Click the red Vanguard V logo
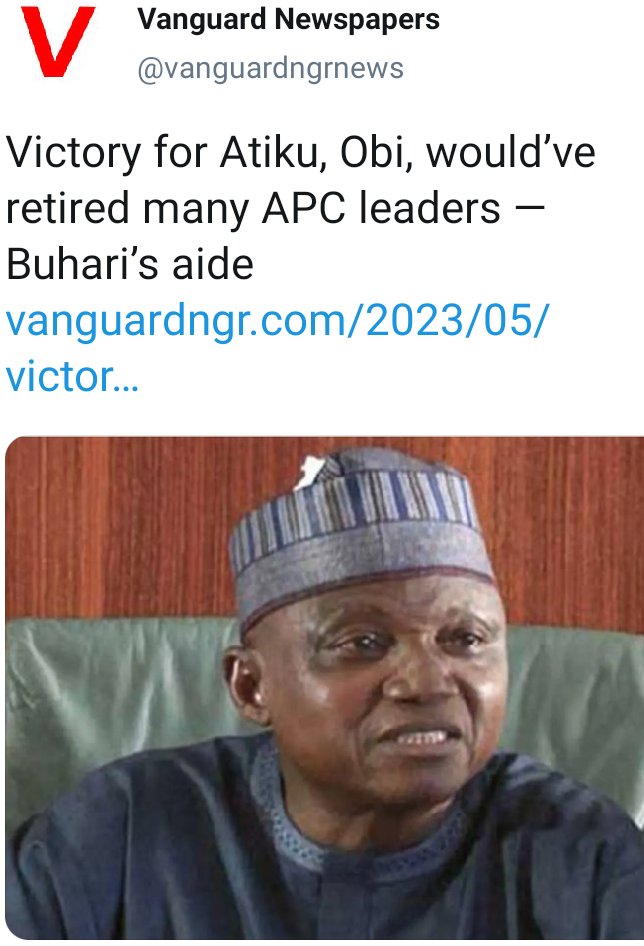 [x=59, y=41]
